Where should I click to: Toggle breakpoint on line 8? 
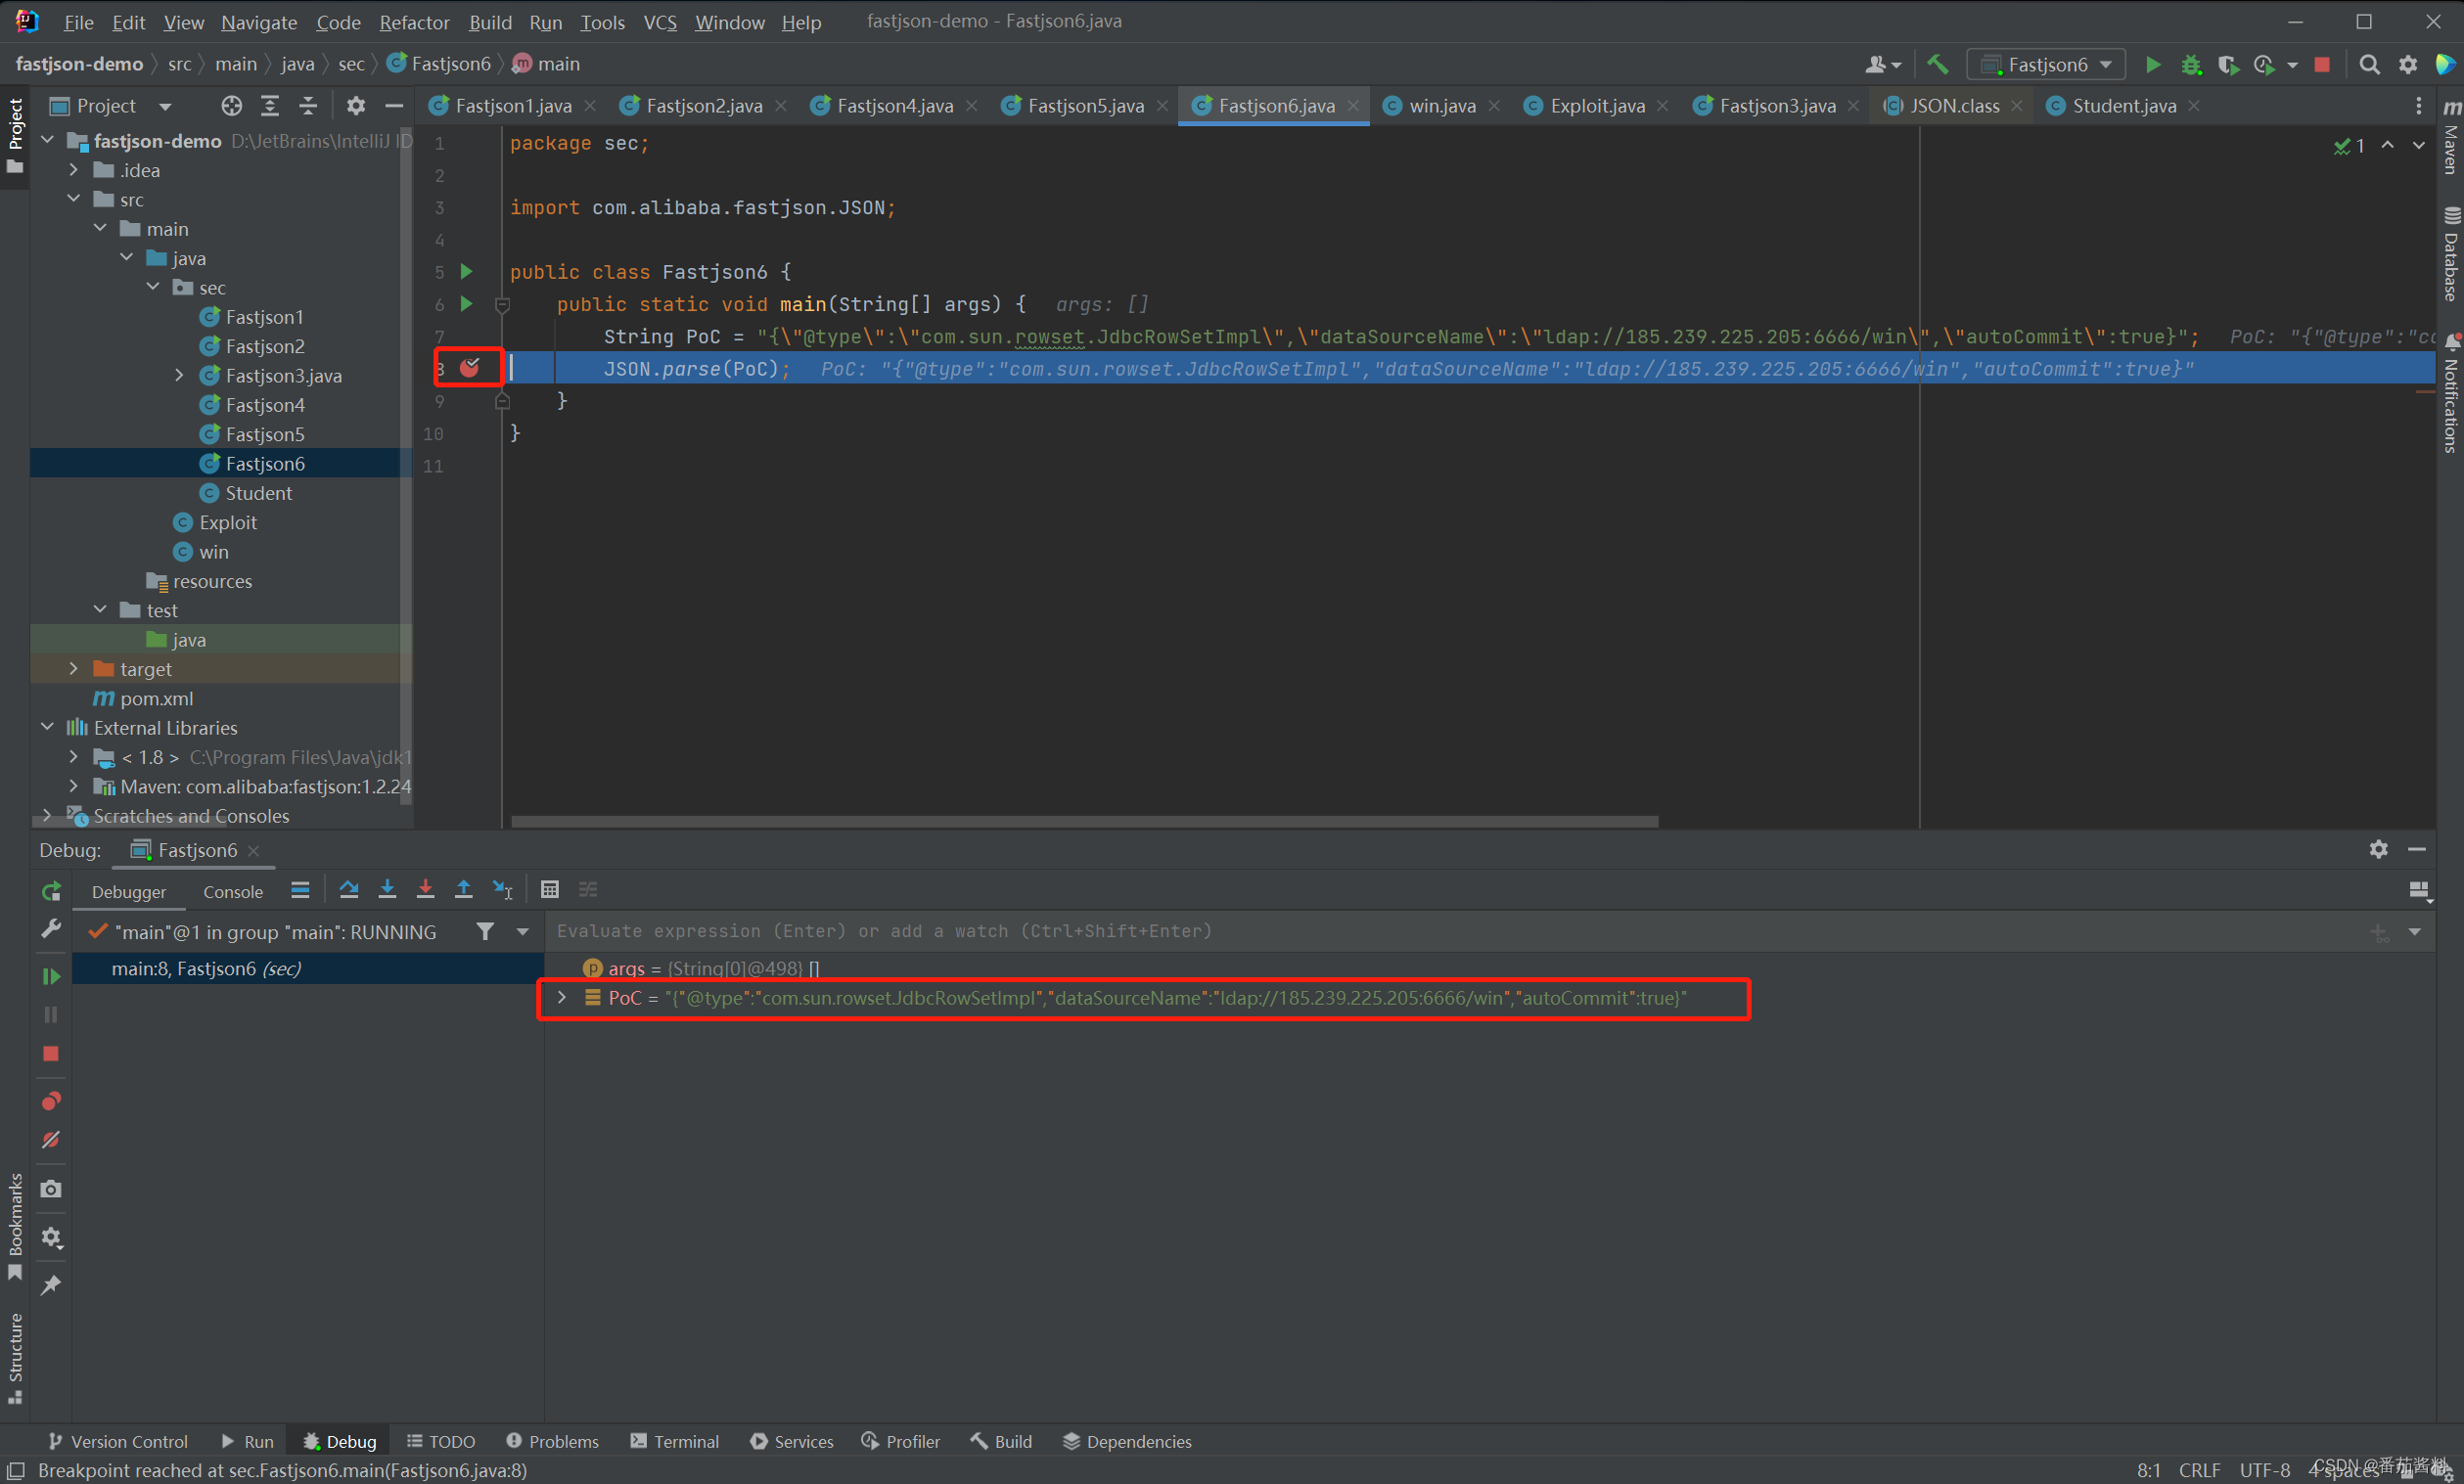coord(469,368)
